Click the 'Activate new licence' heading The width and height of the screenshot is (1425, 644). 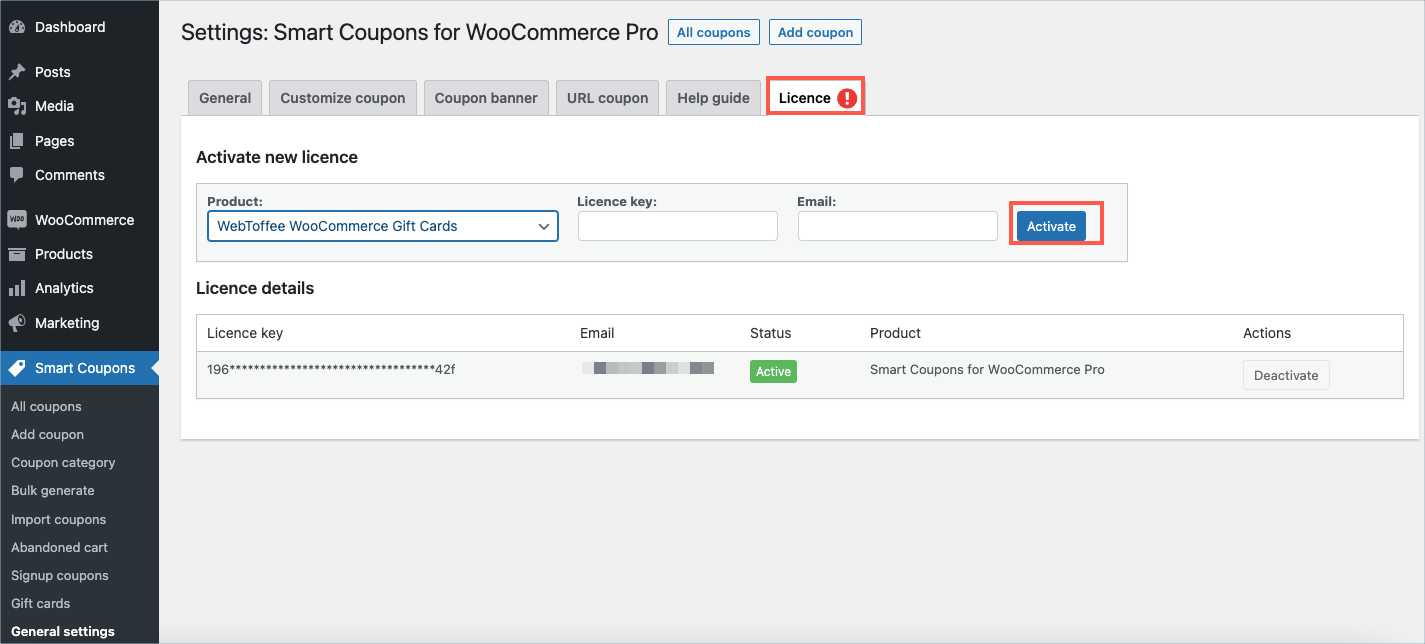pyautogui.click(x=277, y=157)
